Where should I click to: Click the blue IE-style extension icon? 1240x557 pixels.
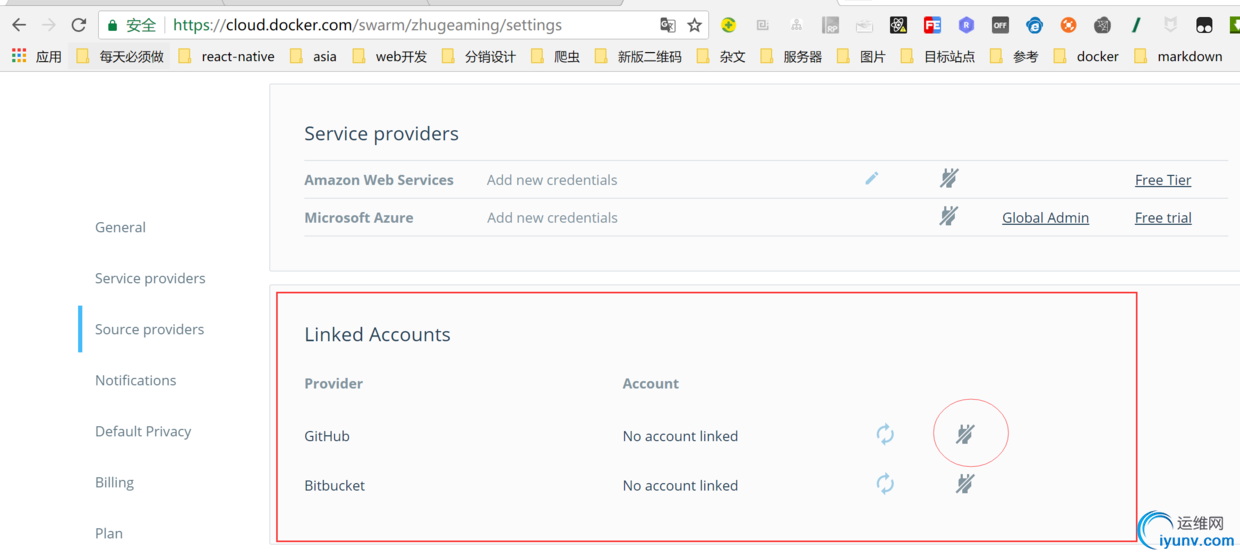click(x=1034, y=25)
